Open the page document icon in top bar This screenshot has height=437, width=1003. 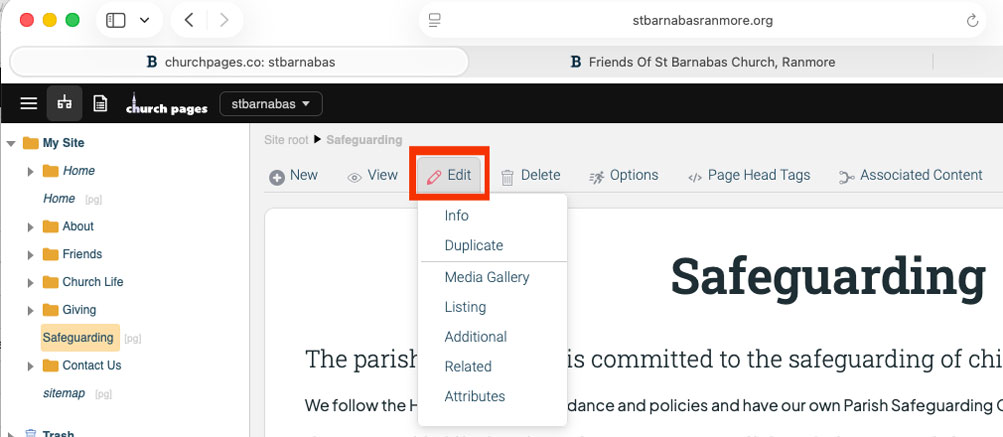(100, 104)
